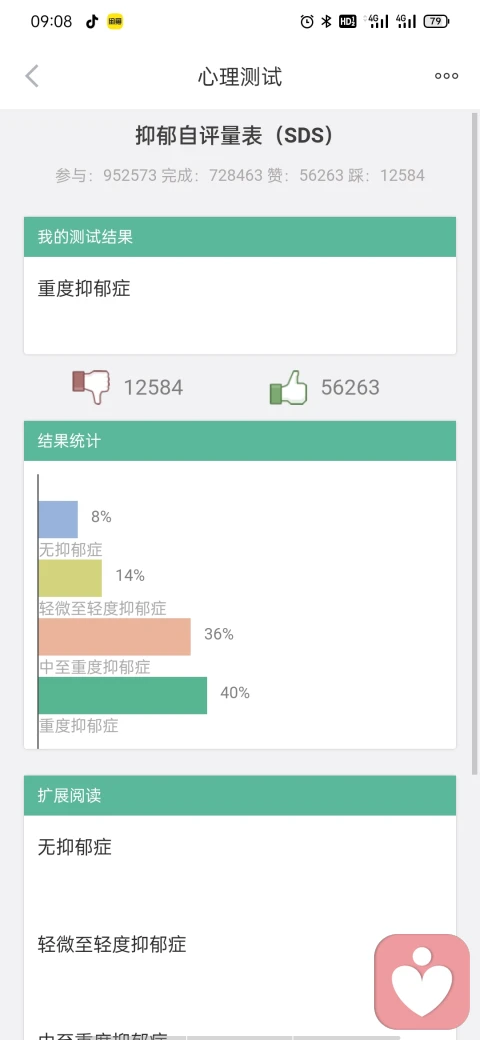Screen dimensions: 480x1040
Task: Select the 结果统计 section header
Action: [x=240, y=440]
